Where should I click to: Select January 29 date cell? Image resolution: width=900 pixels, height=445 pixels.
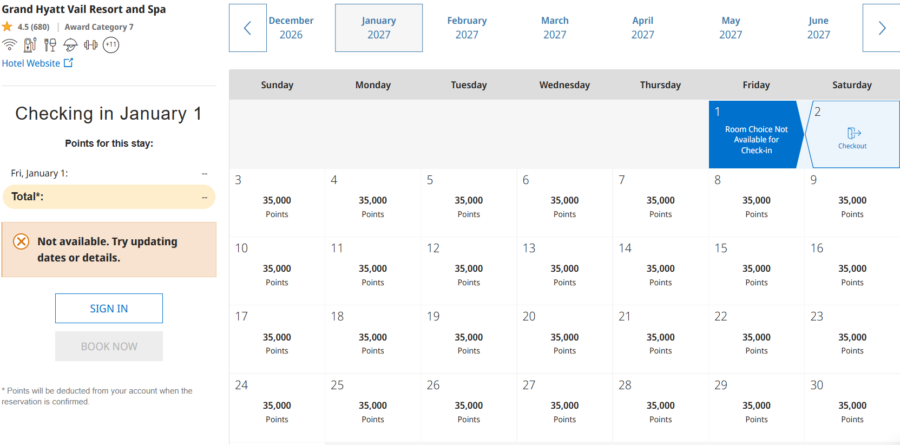coord(756,407)
